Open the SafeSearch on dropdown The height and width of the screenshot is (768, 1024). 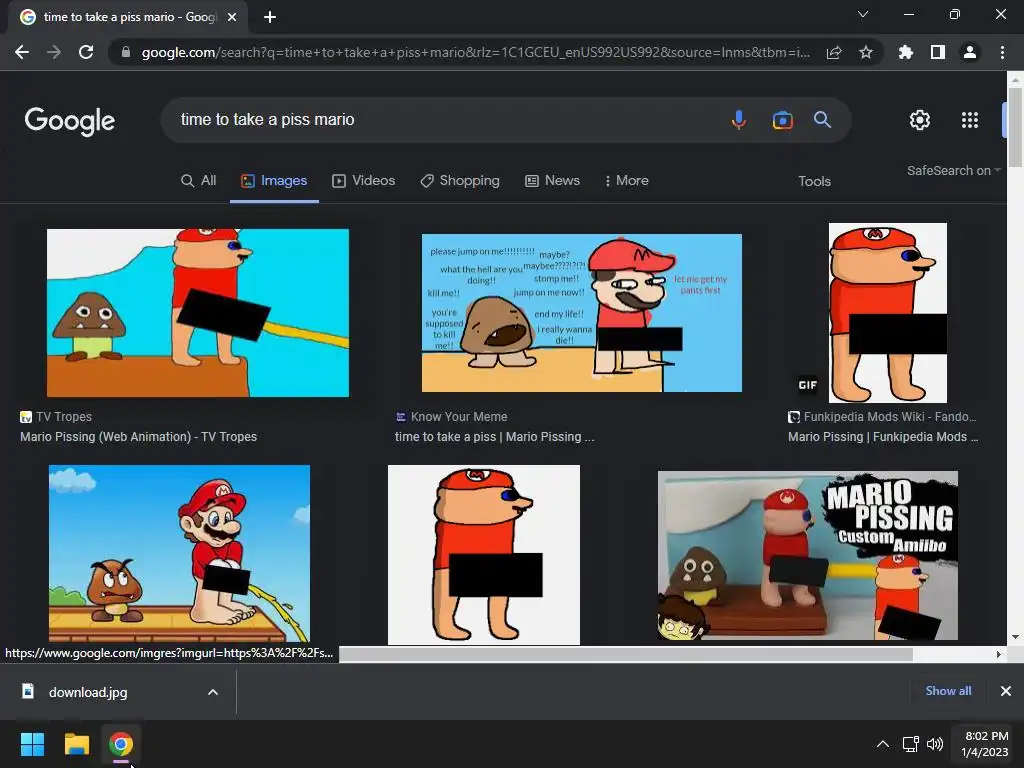coord(953,171)
